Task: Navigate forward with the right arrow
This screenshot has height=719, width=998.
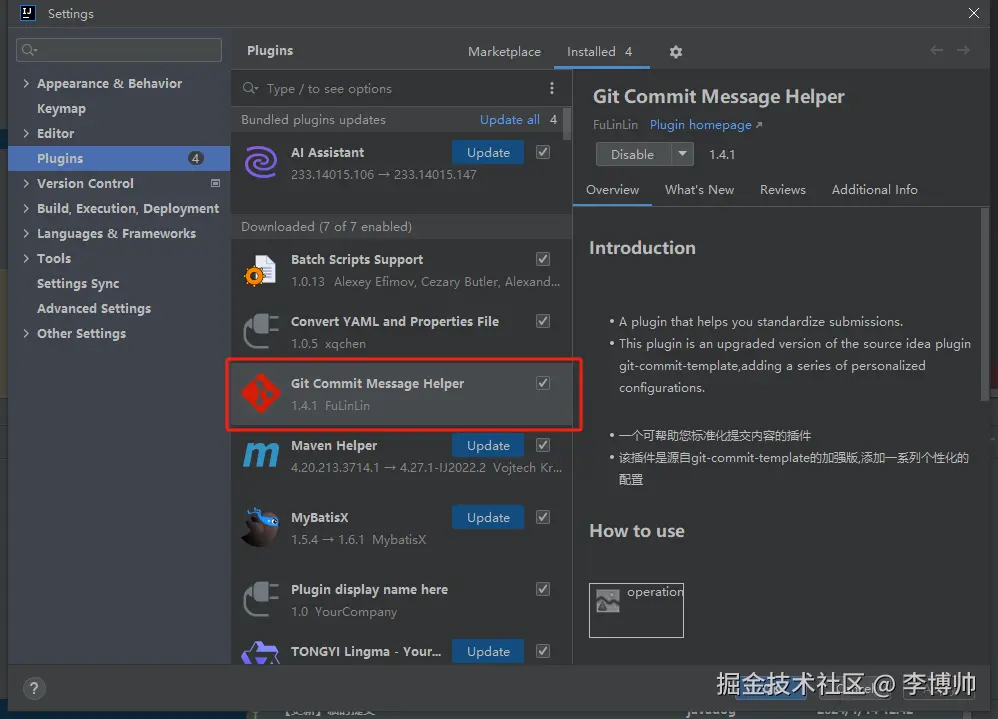Action: coord(964,50)
